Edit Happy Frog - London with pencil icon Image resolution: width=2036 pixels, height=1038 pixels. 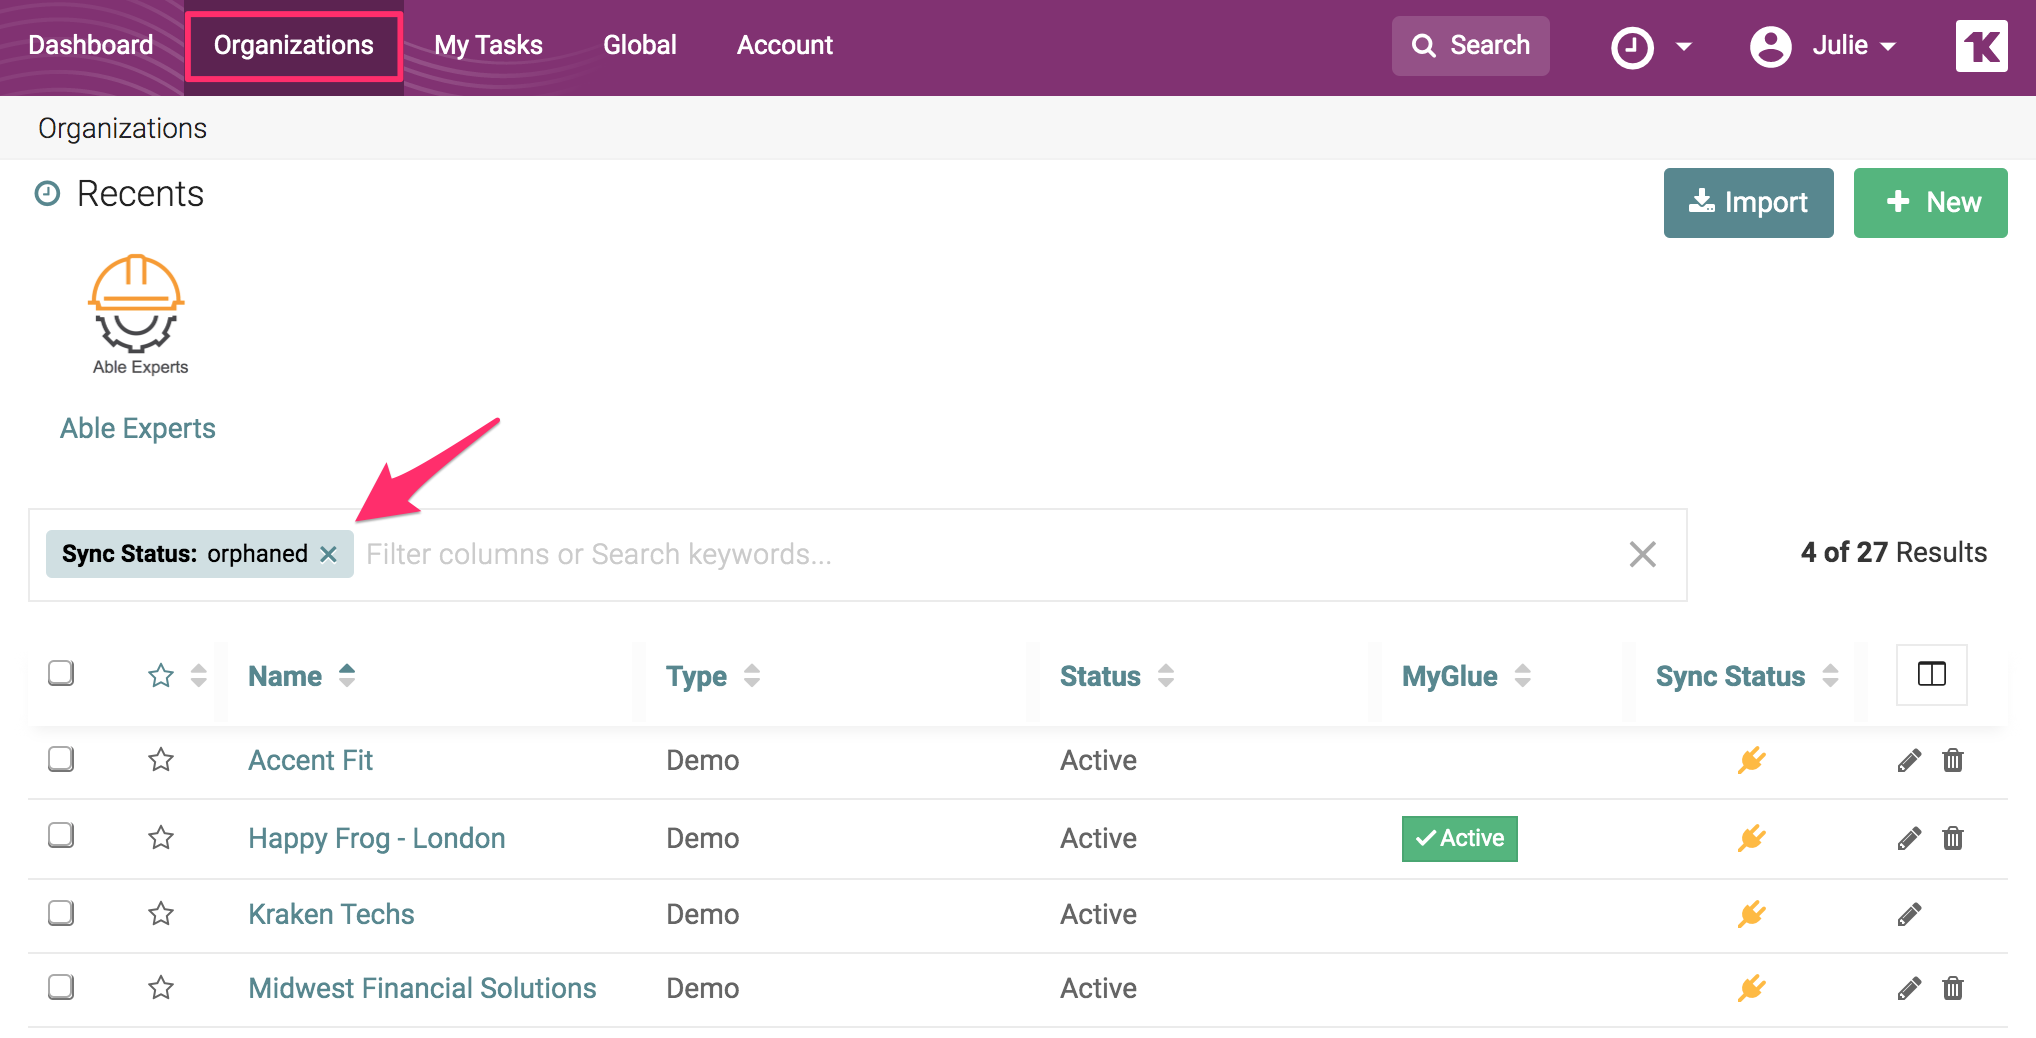click(x=1909, y=838)
